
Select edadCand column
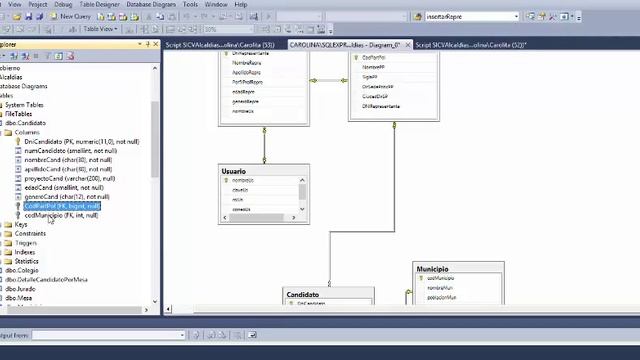pyautogui.click(x=64, y=188)
